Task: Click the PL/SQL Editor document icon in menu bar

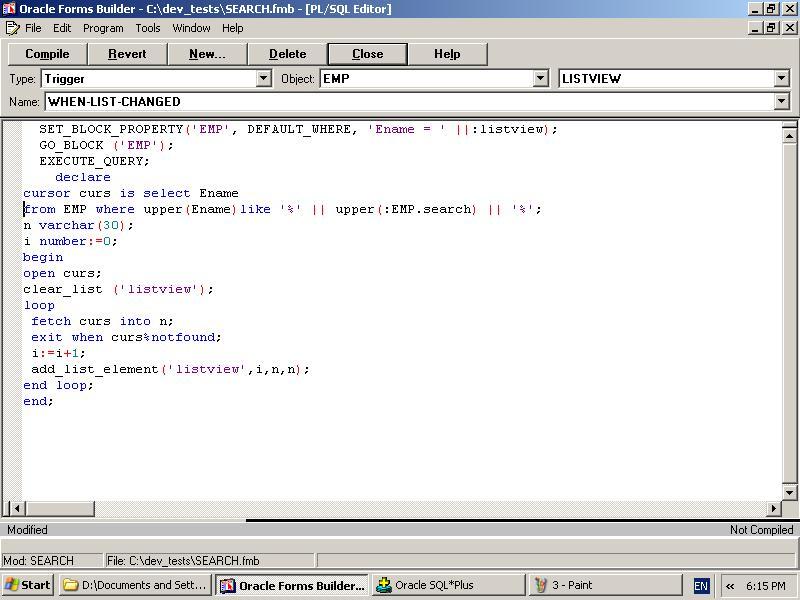Action: [x=12, y=28]
